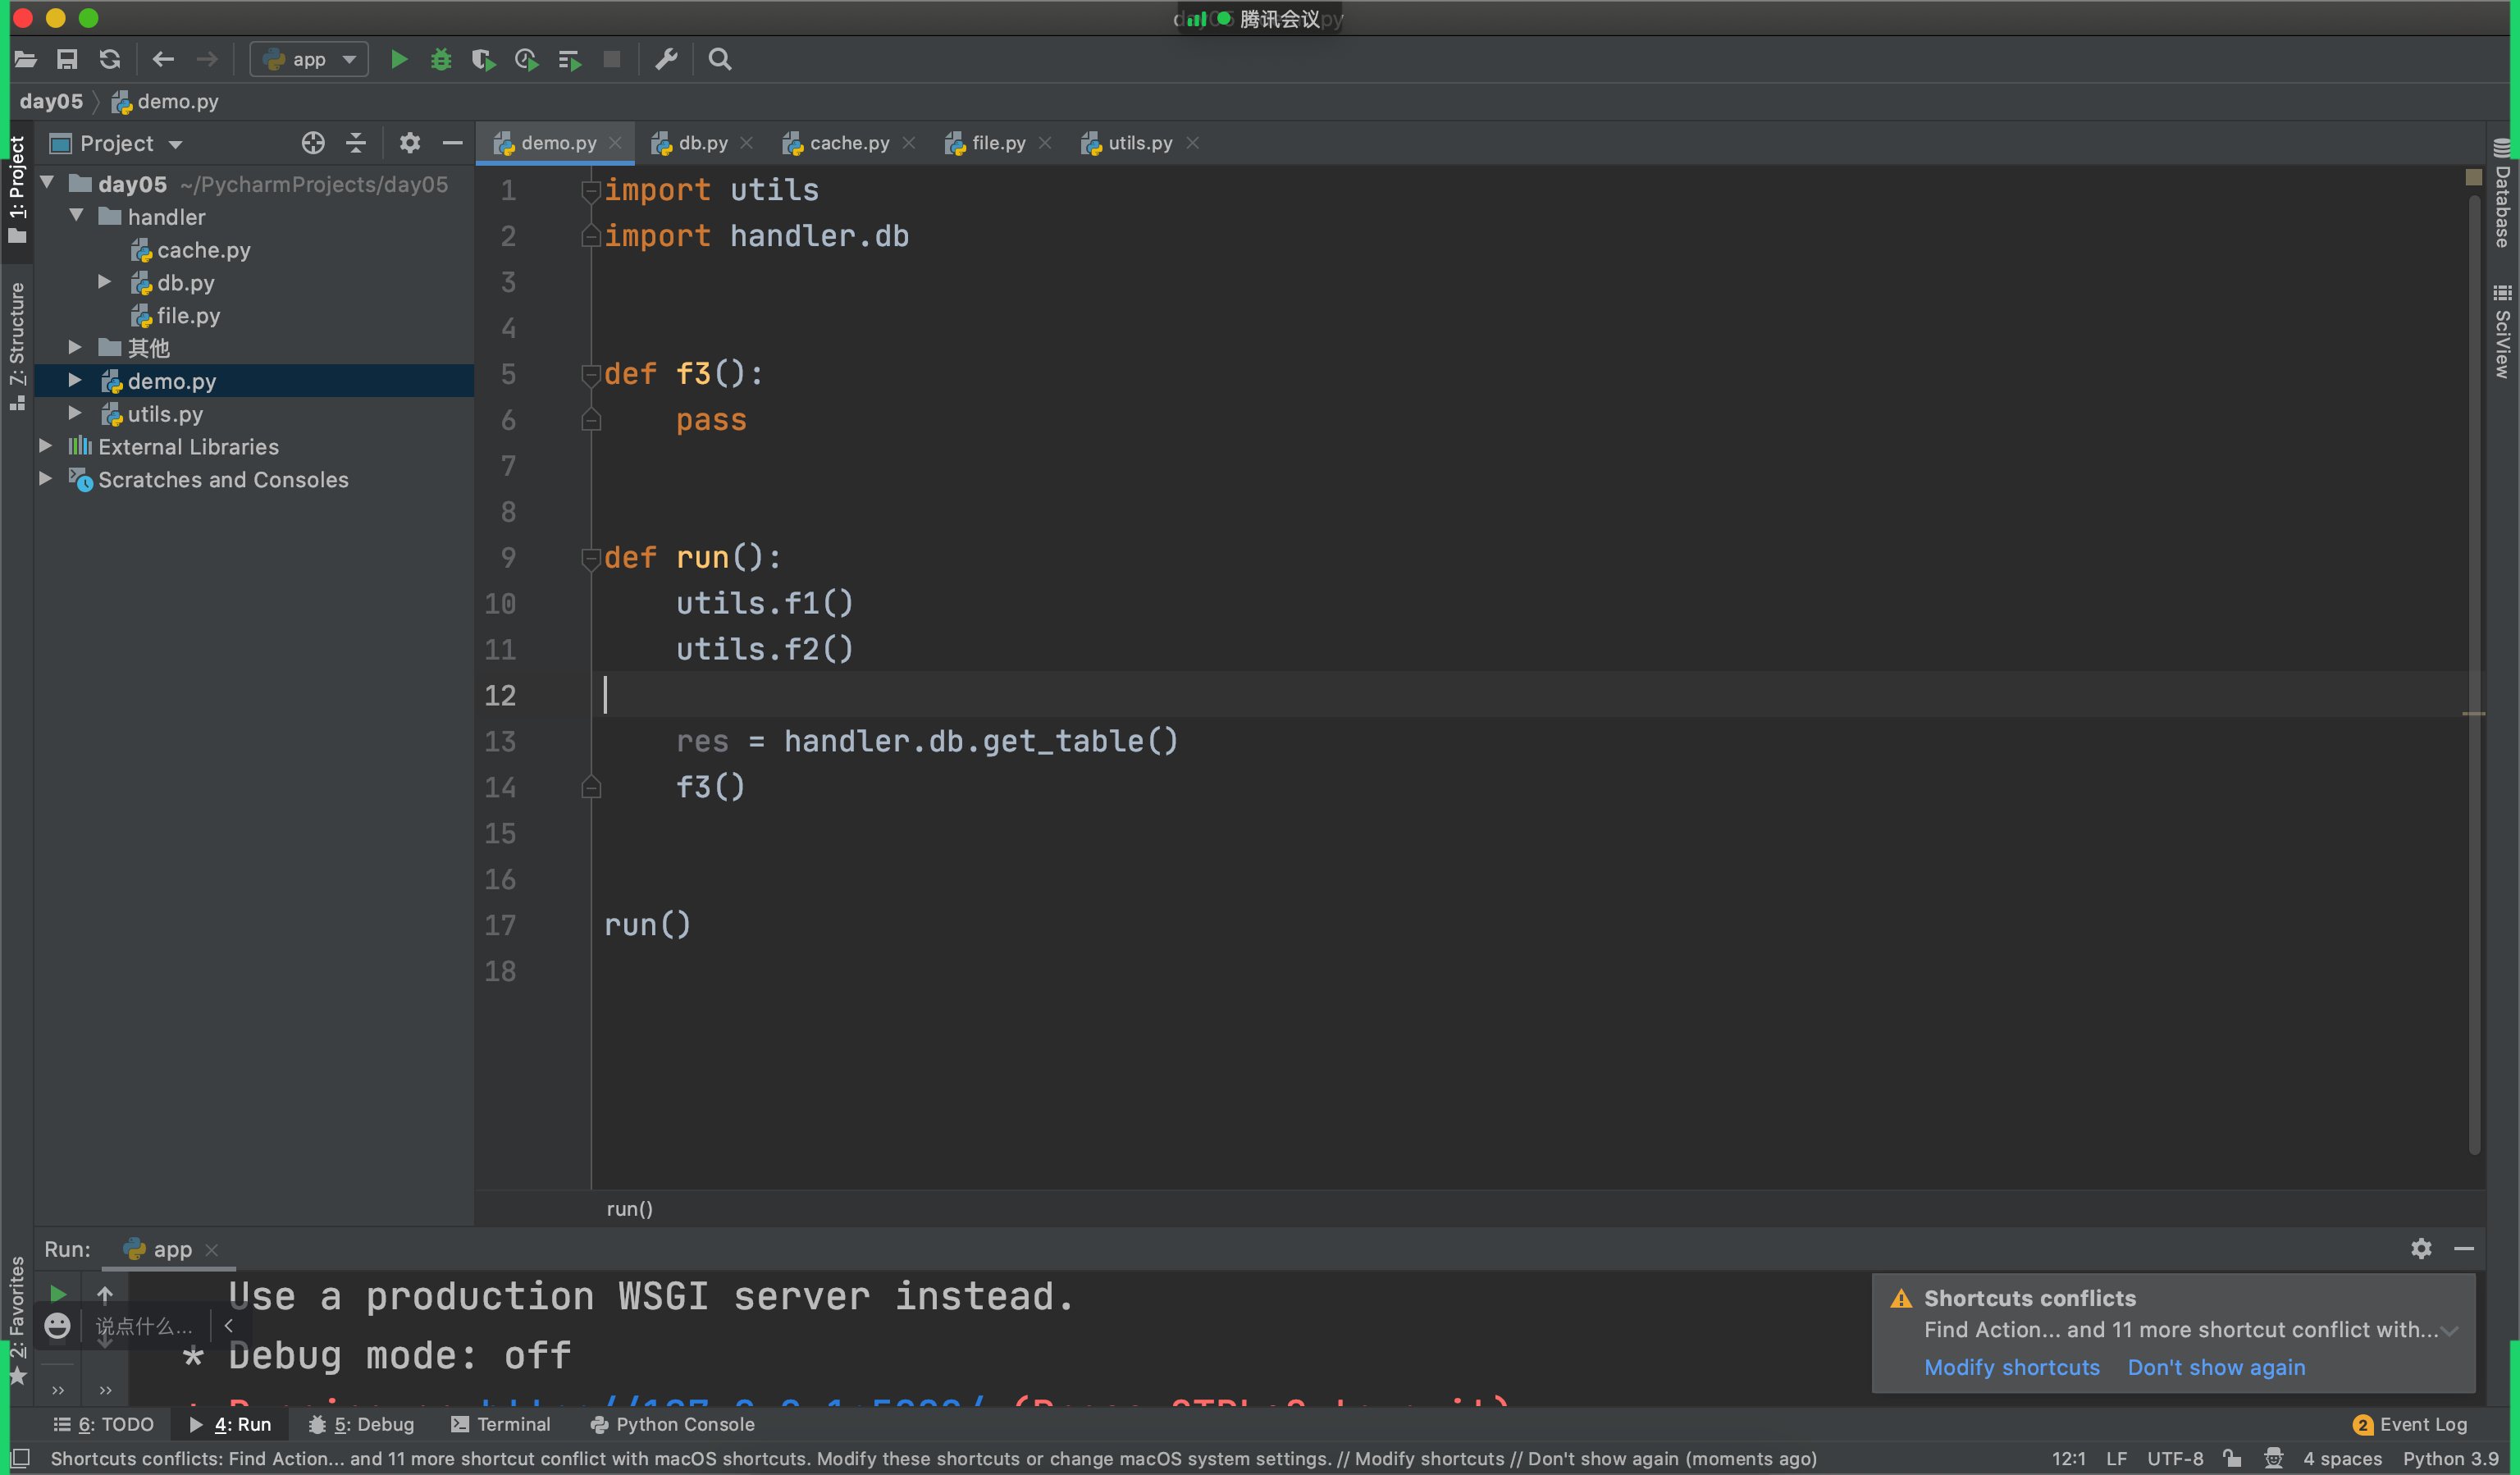Toggle the Favorites side panel
Viewport: 2520px width, 1475px height.
point(17,1320)
